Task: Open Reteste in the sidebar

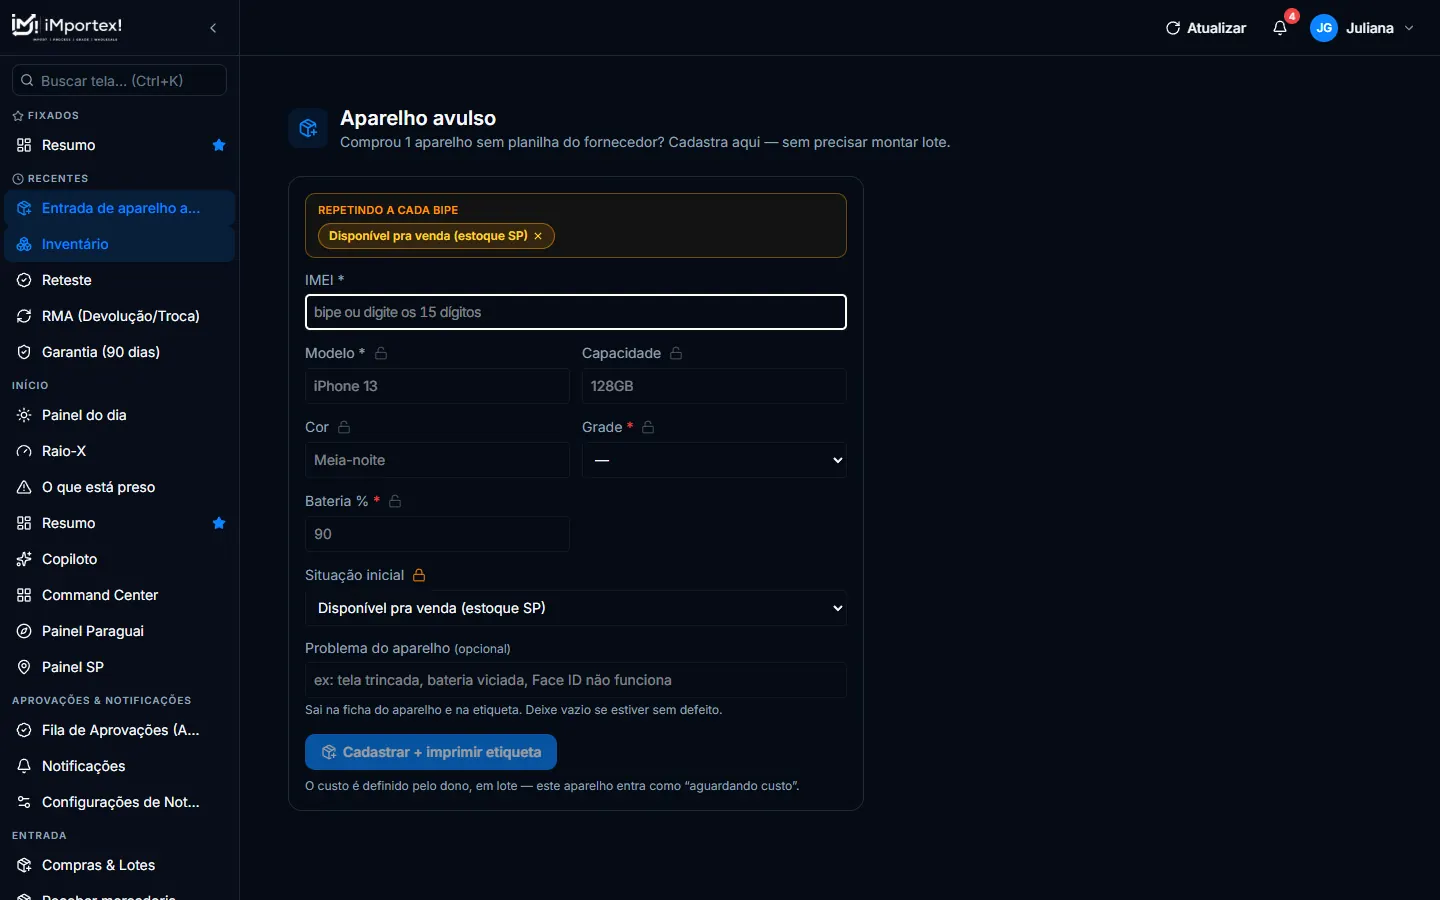Action: click(x=120, y=280)
